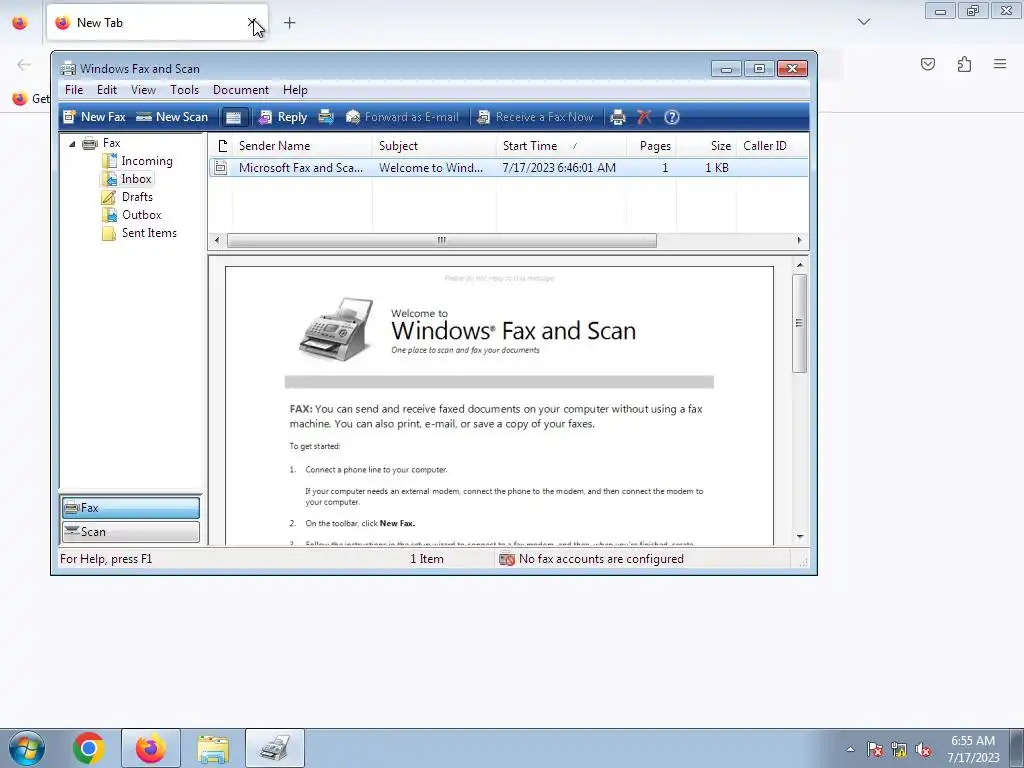
Task: Click Receive a Fax Now button
Action: click(535, 117)
